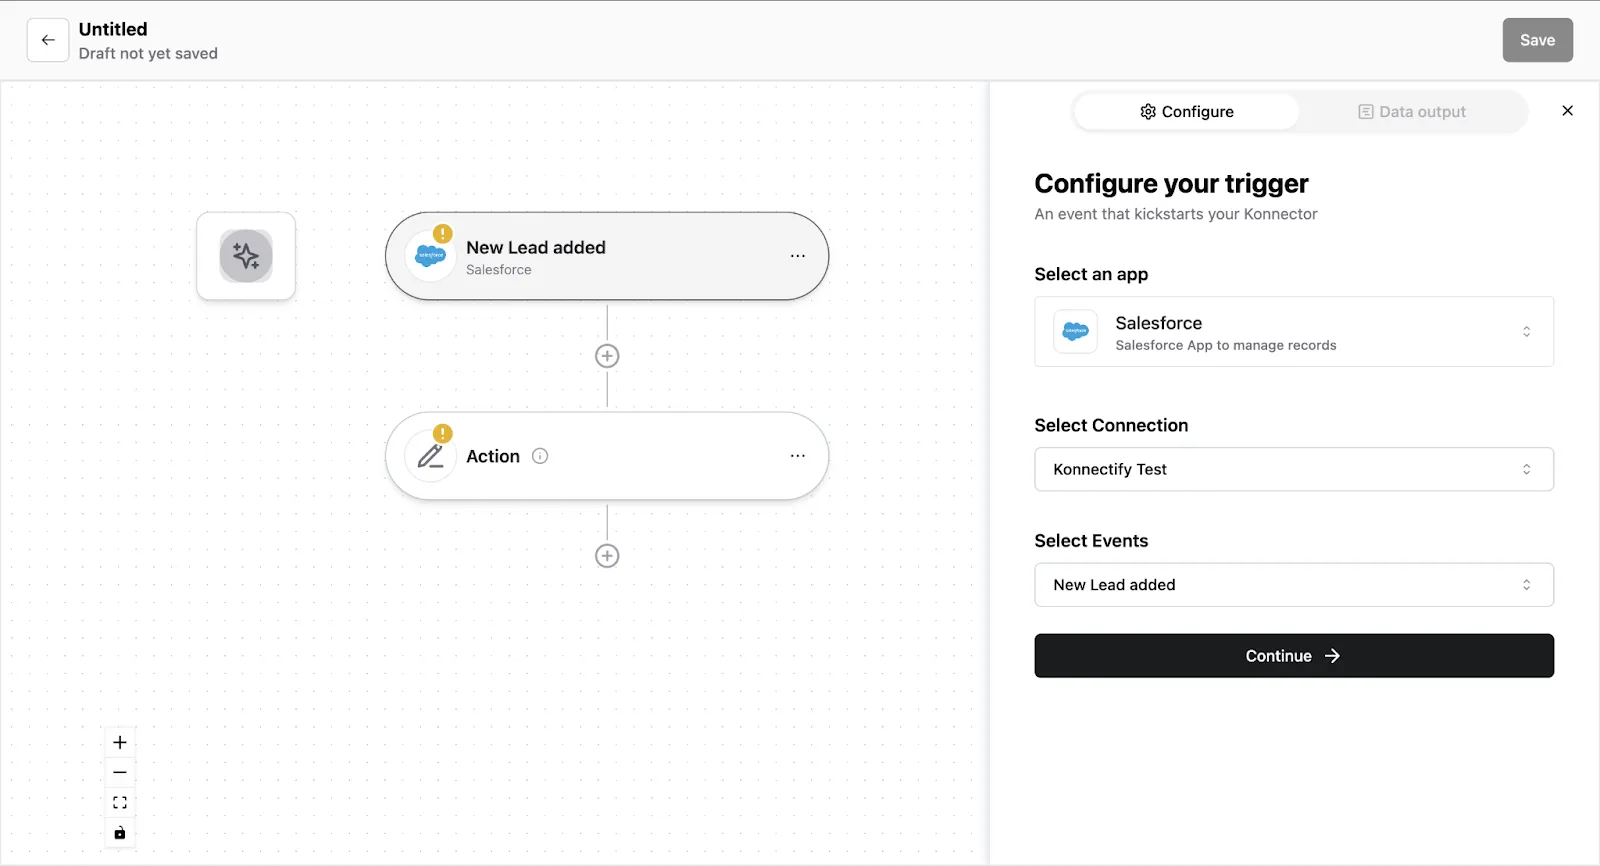Zoom in on the canvas

point(120,742)
